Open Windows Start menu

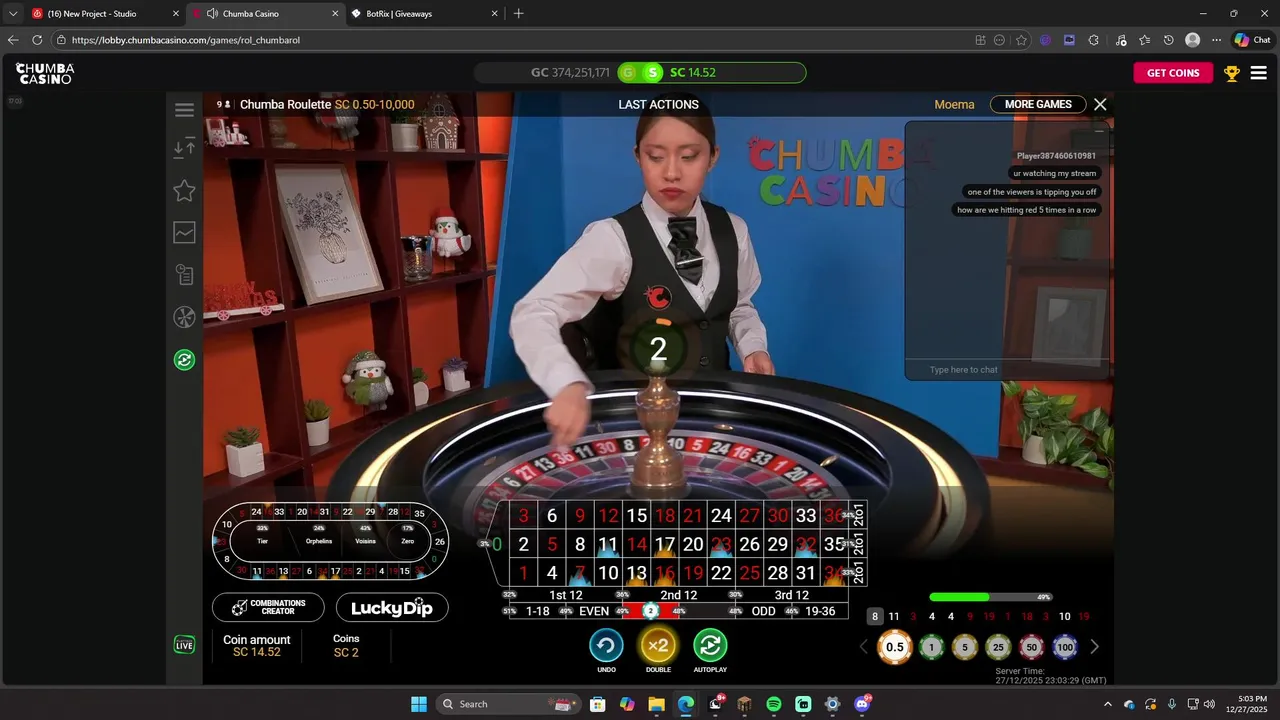pyautogui.click(x=419, y=704)
